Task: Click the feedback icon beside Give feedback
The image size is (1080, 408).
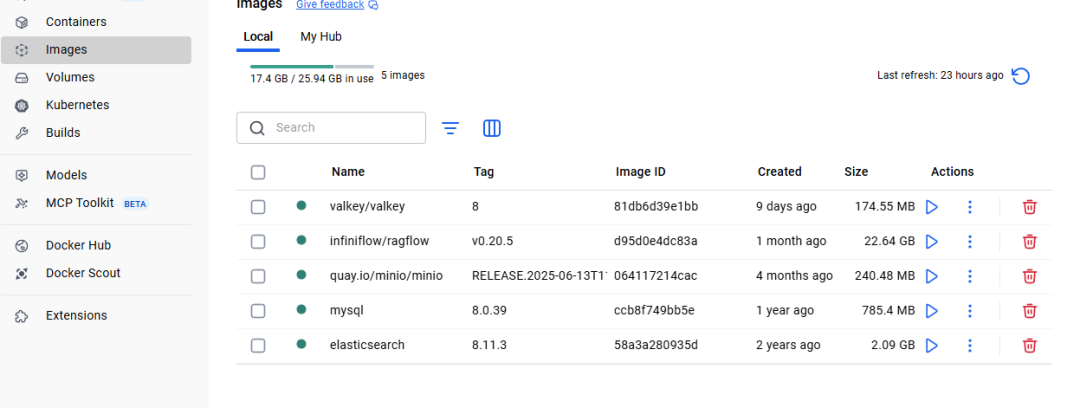Action: tap(373, 5)
